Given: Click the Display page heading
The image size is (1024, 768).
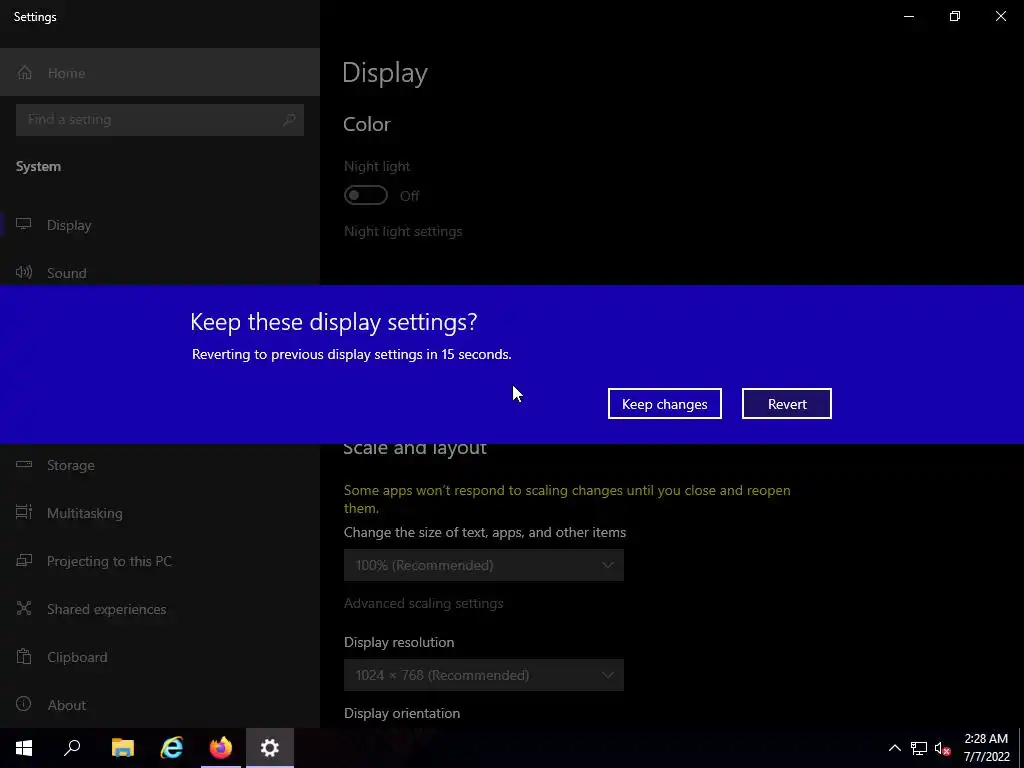Looking at the screenshot, I should [x=385, y=72].
